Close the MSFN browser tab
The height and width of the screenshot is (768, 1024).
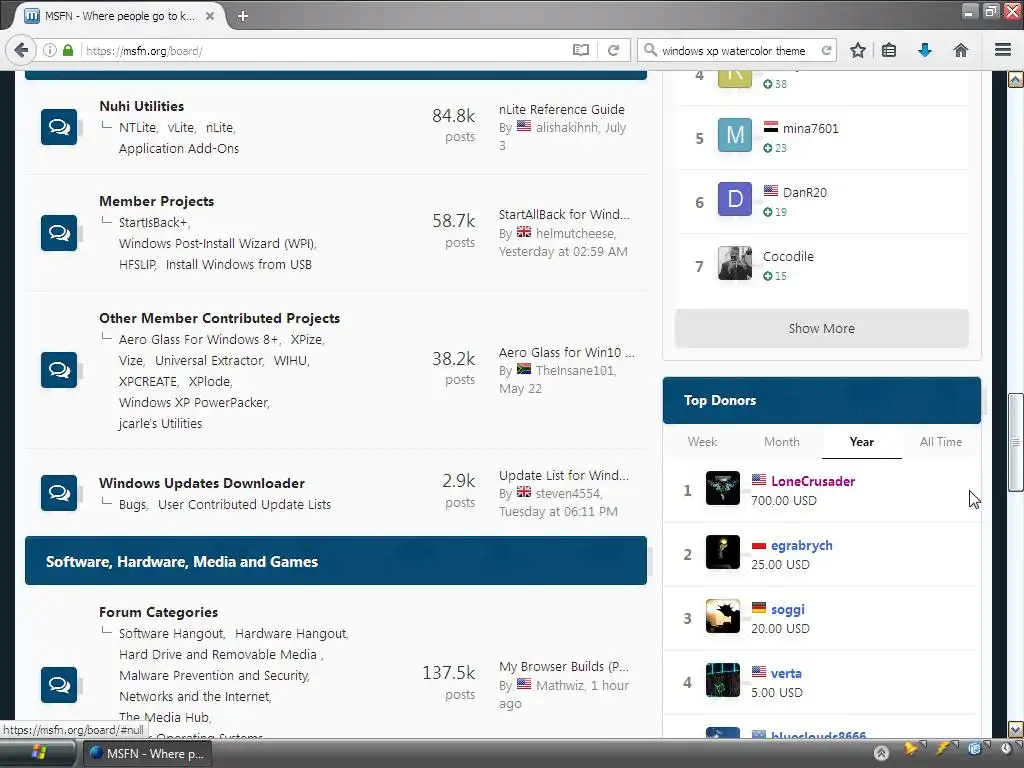coord(210,16)
